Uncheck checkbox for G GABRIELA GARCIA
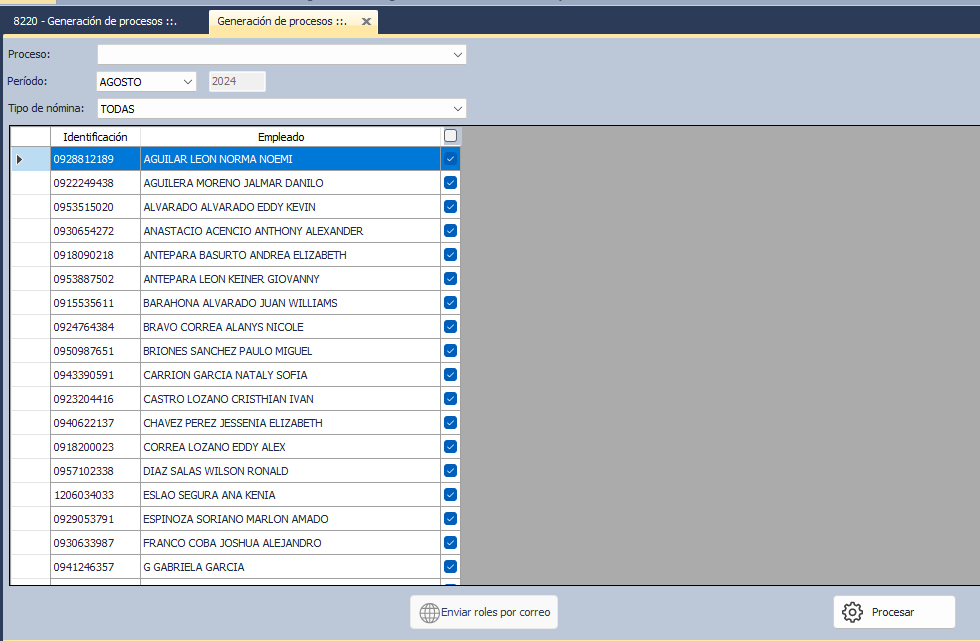The height and width of the screenshot is (641, 980). pyautogui.click(x=450, y=567)
